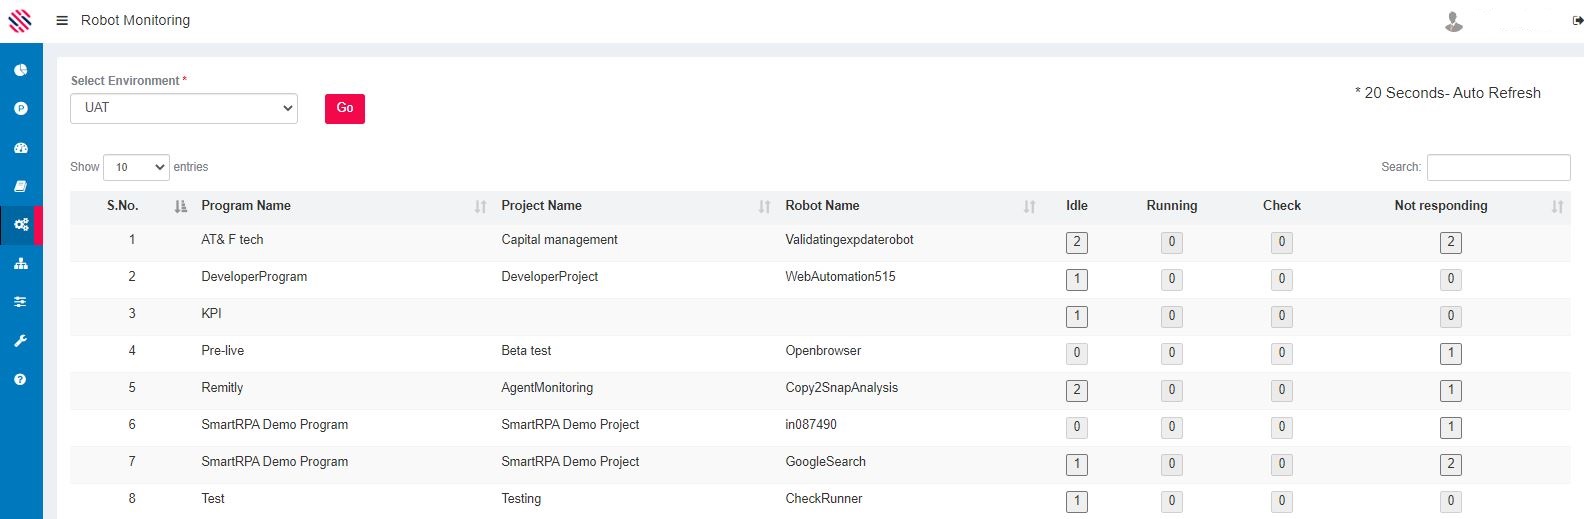The image size is (1584, 519).
Task: Click the circled P sidebar icon
Action: [21, 108]
